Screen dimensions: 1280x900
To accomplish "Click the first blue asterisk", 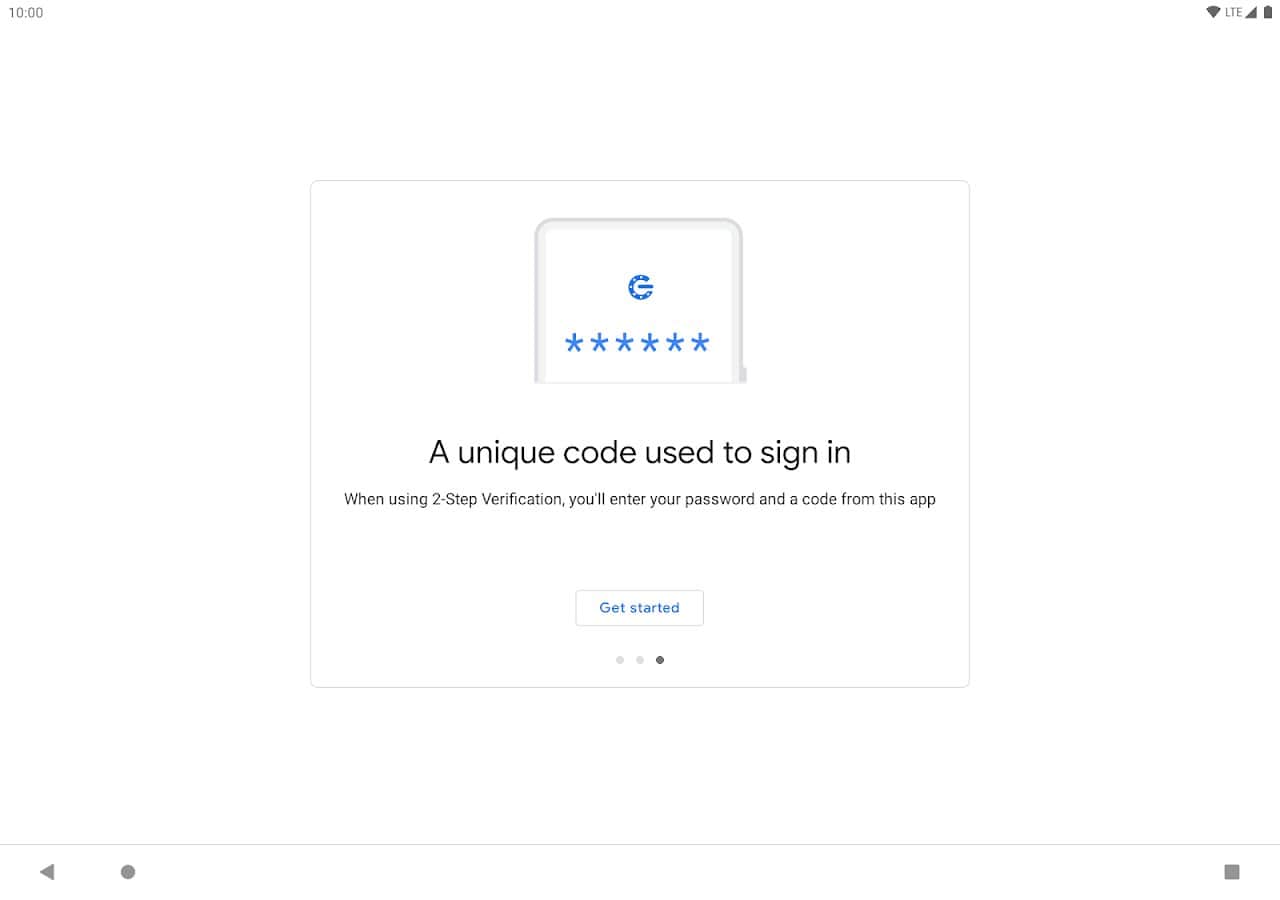I will (x=574, y=344).
